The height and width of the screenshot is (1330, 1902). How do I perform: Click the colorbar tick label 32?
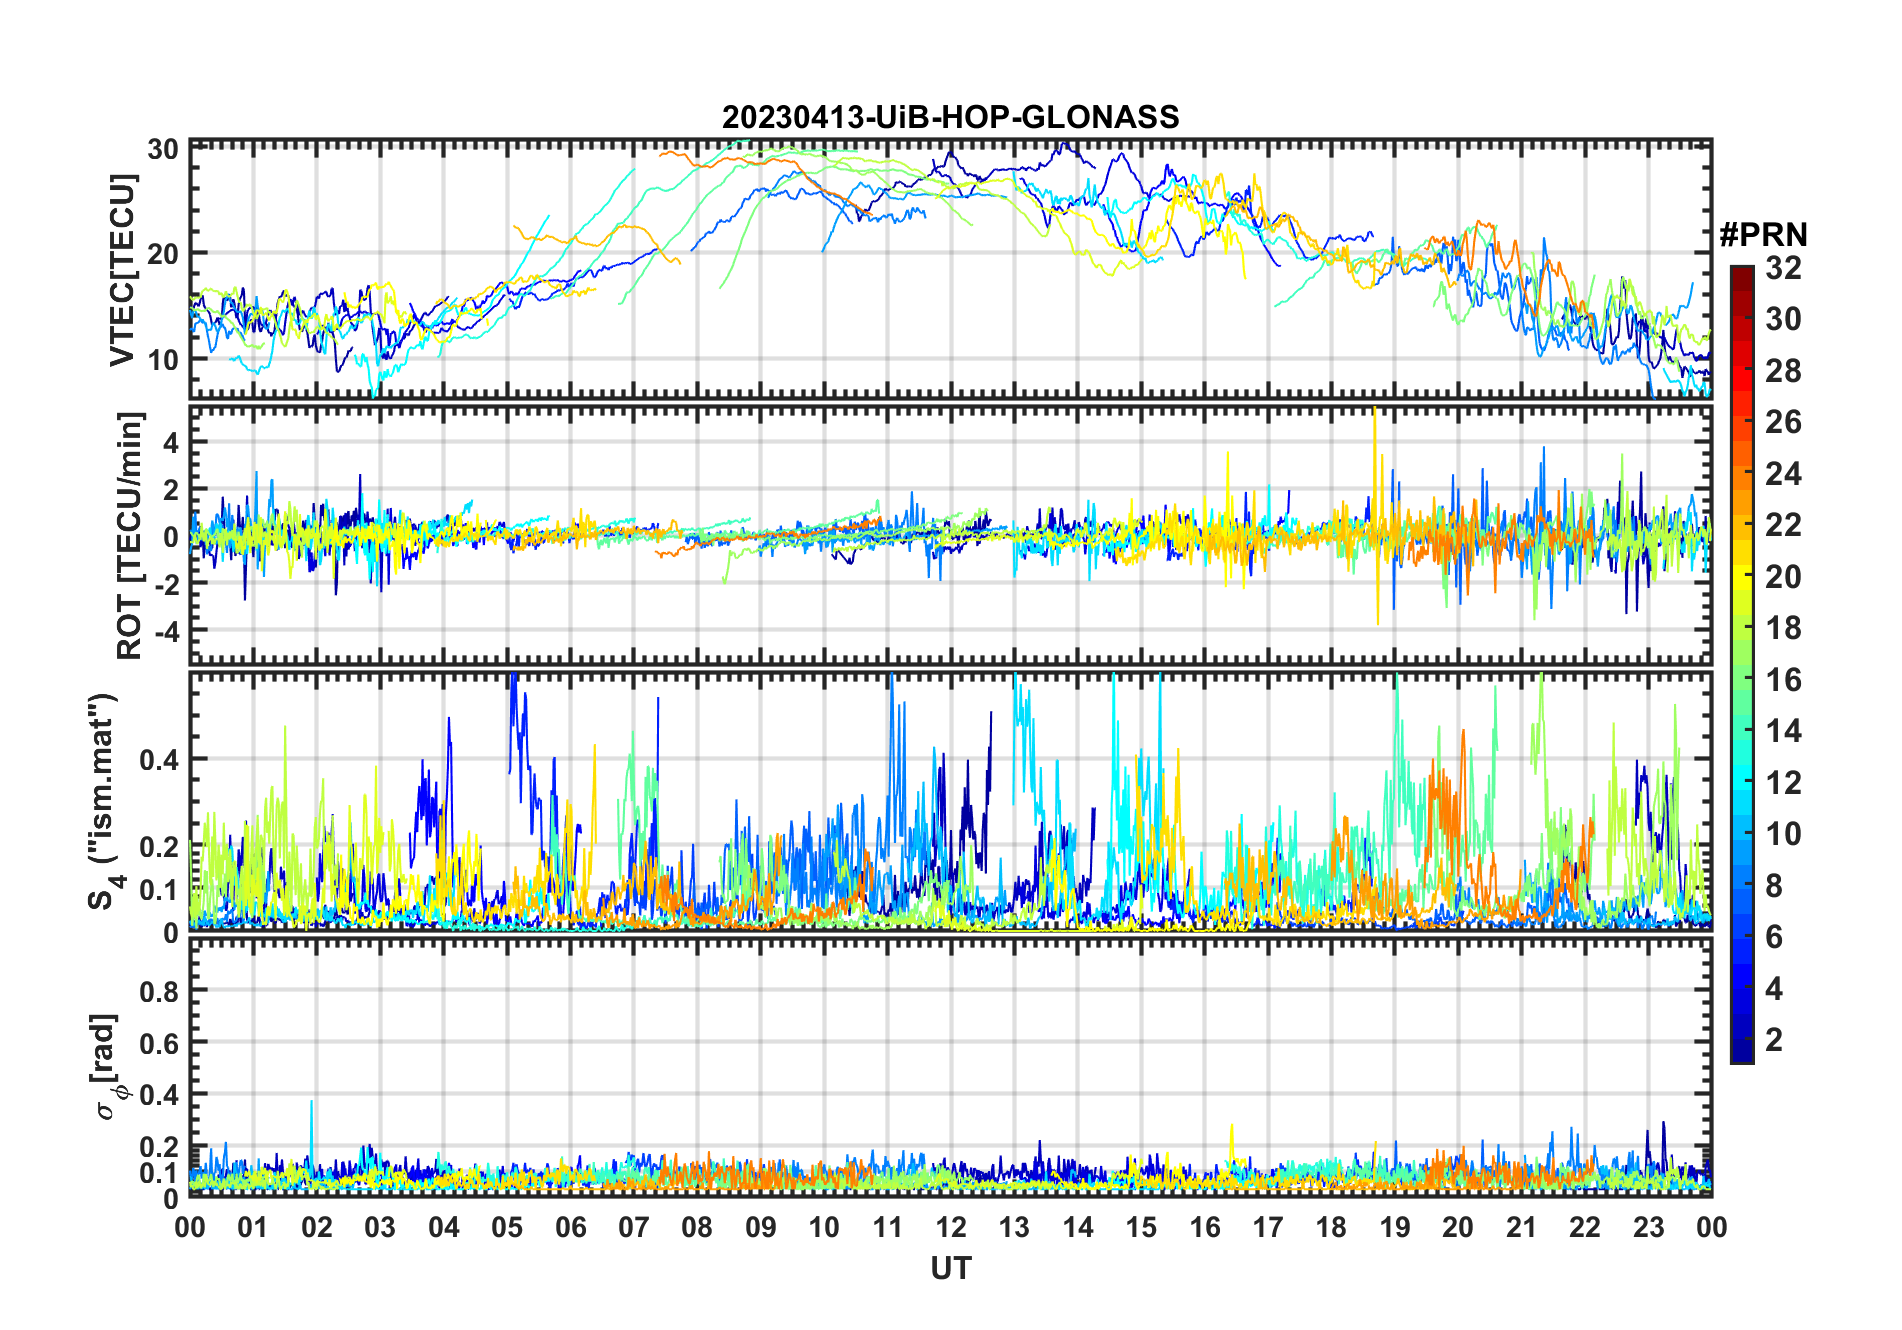pos(1783,268)
